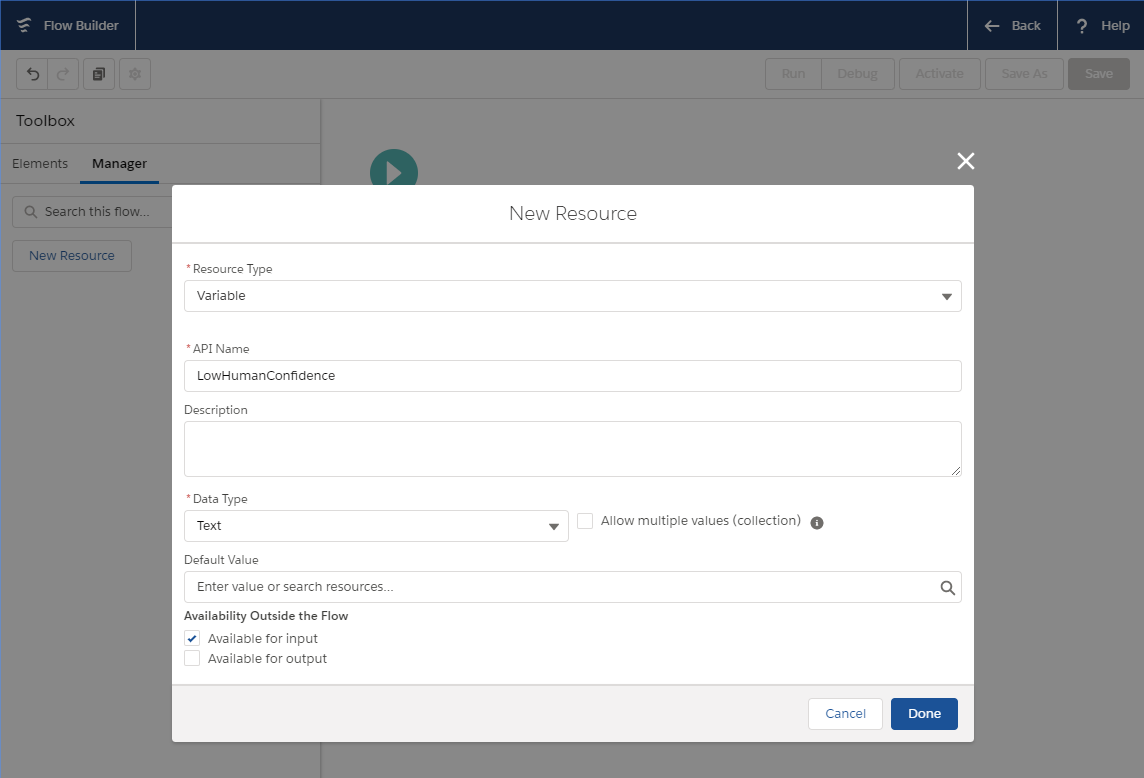The height and width of the screenshot is (778, 1144).
Task: Click the Run button
Action: [x=793, y=74]
